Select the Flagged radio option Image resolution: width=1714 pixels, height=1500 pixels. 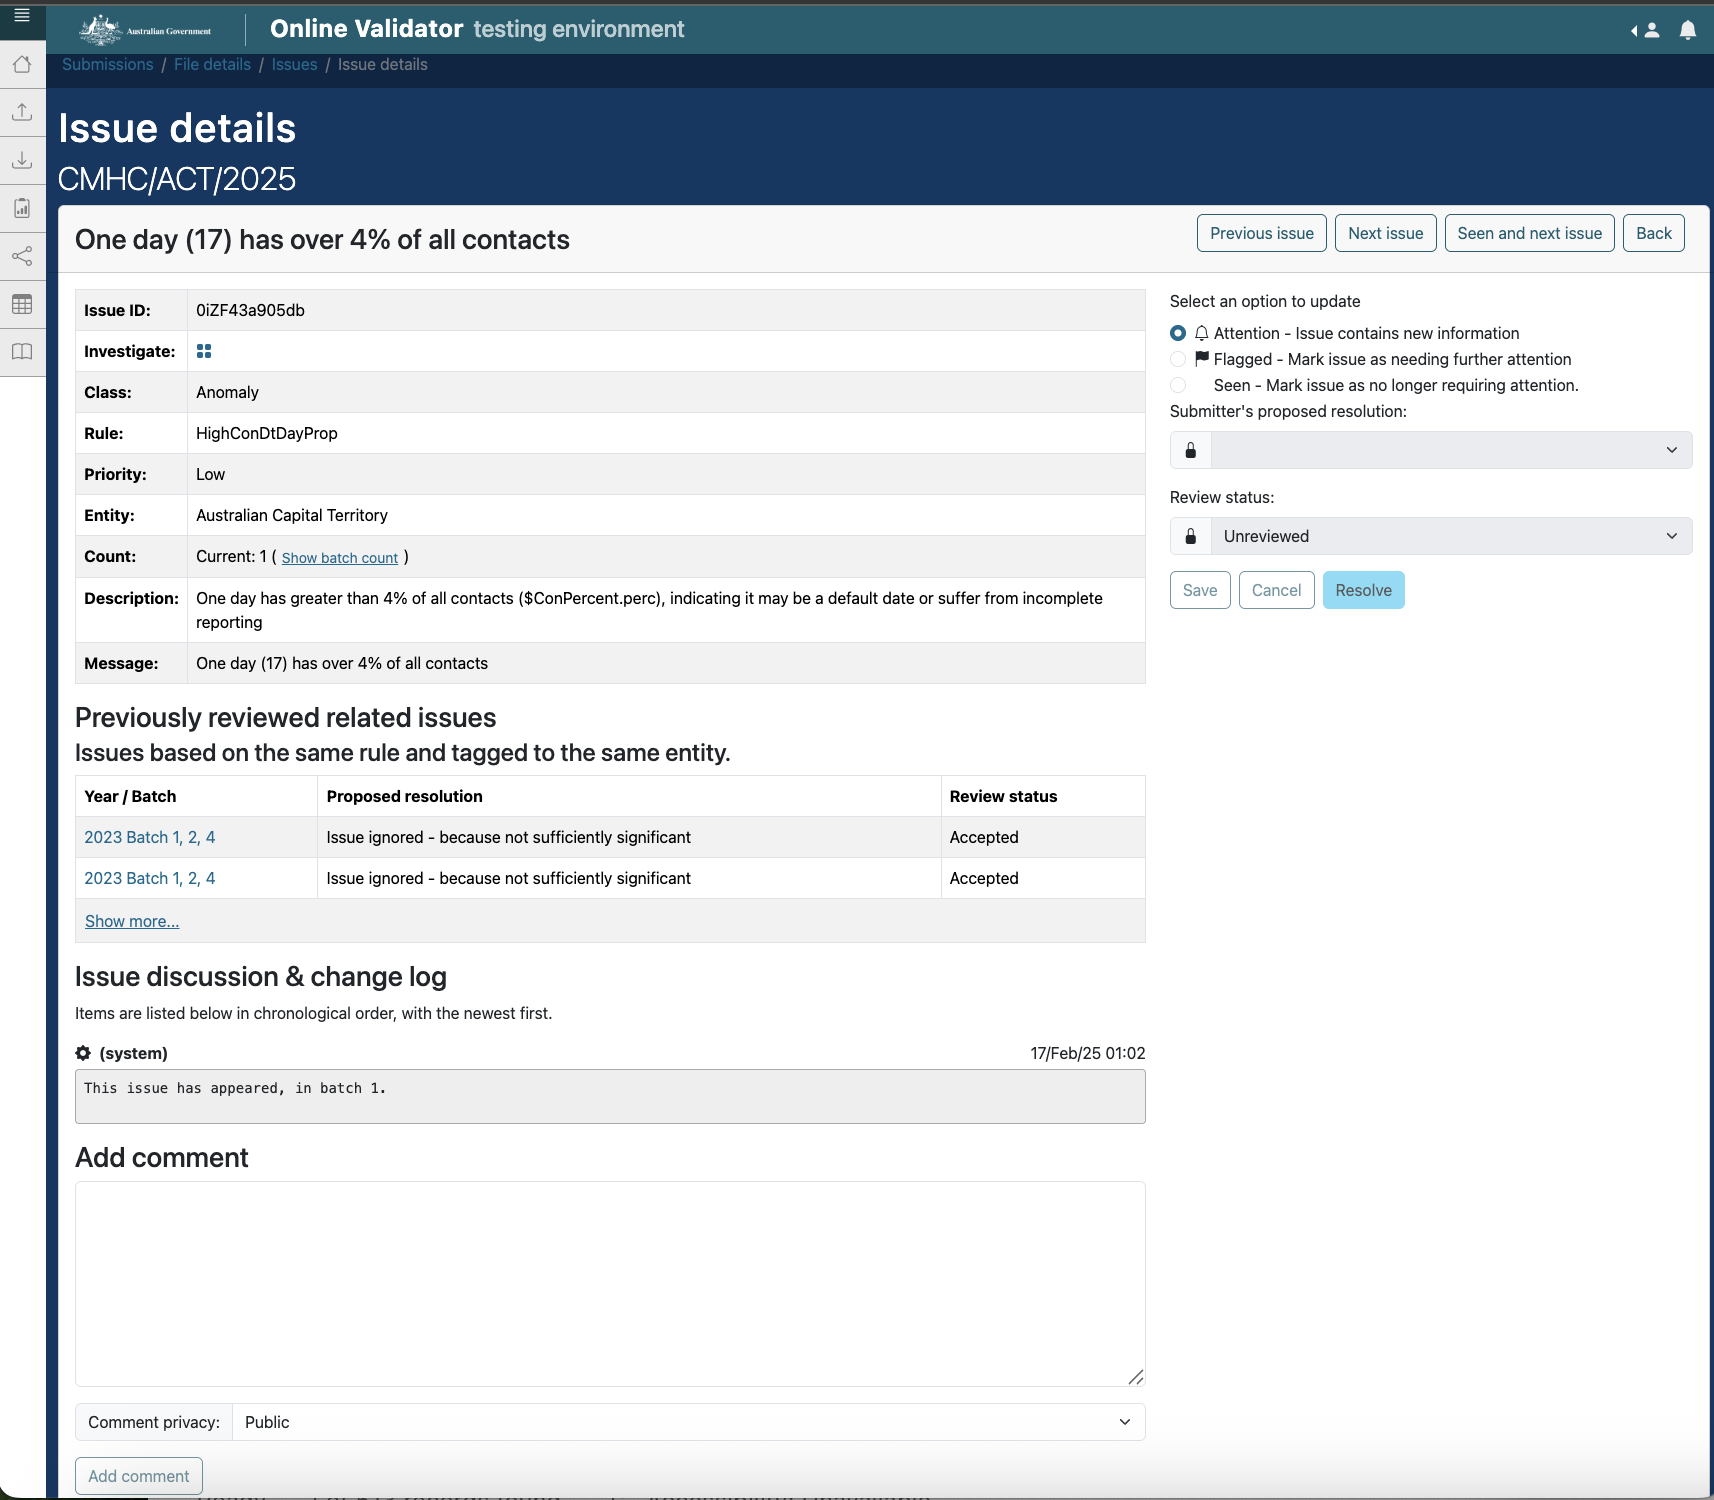(1178, 359)
